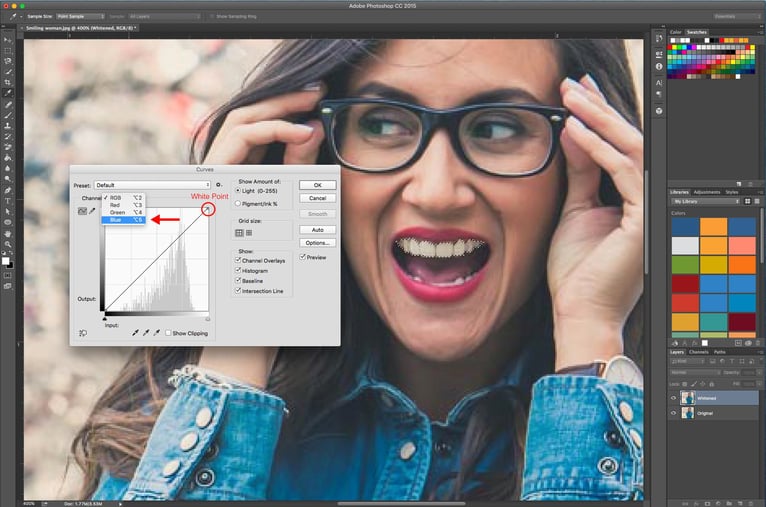766x507 pixels.
Task: Choose Red in the Channel menu
Action: (x=124, y=205)
